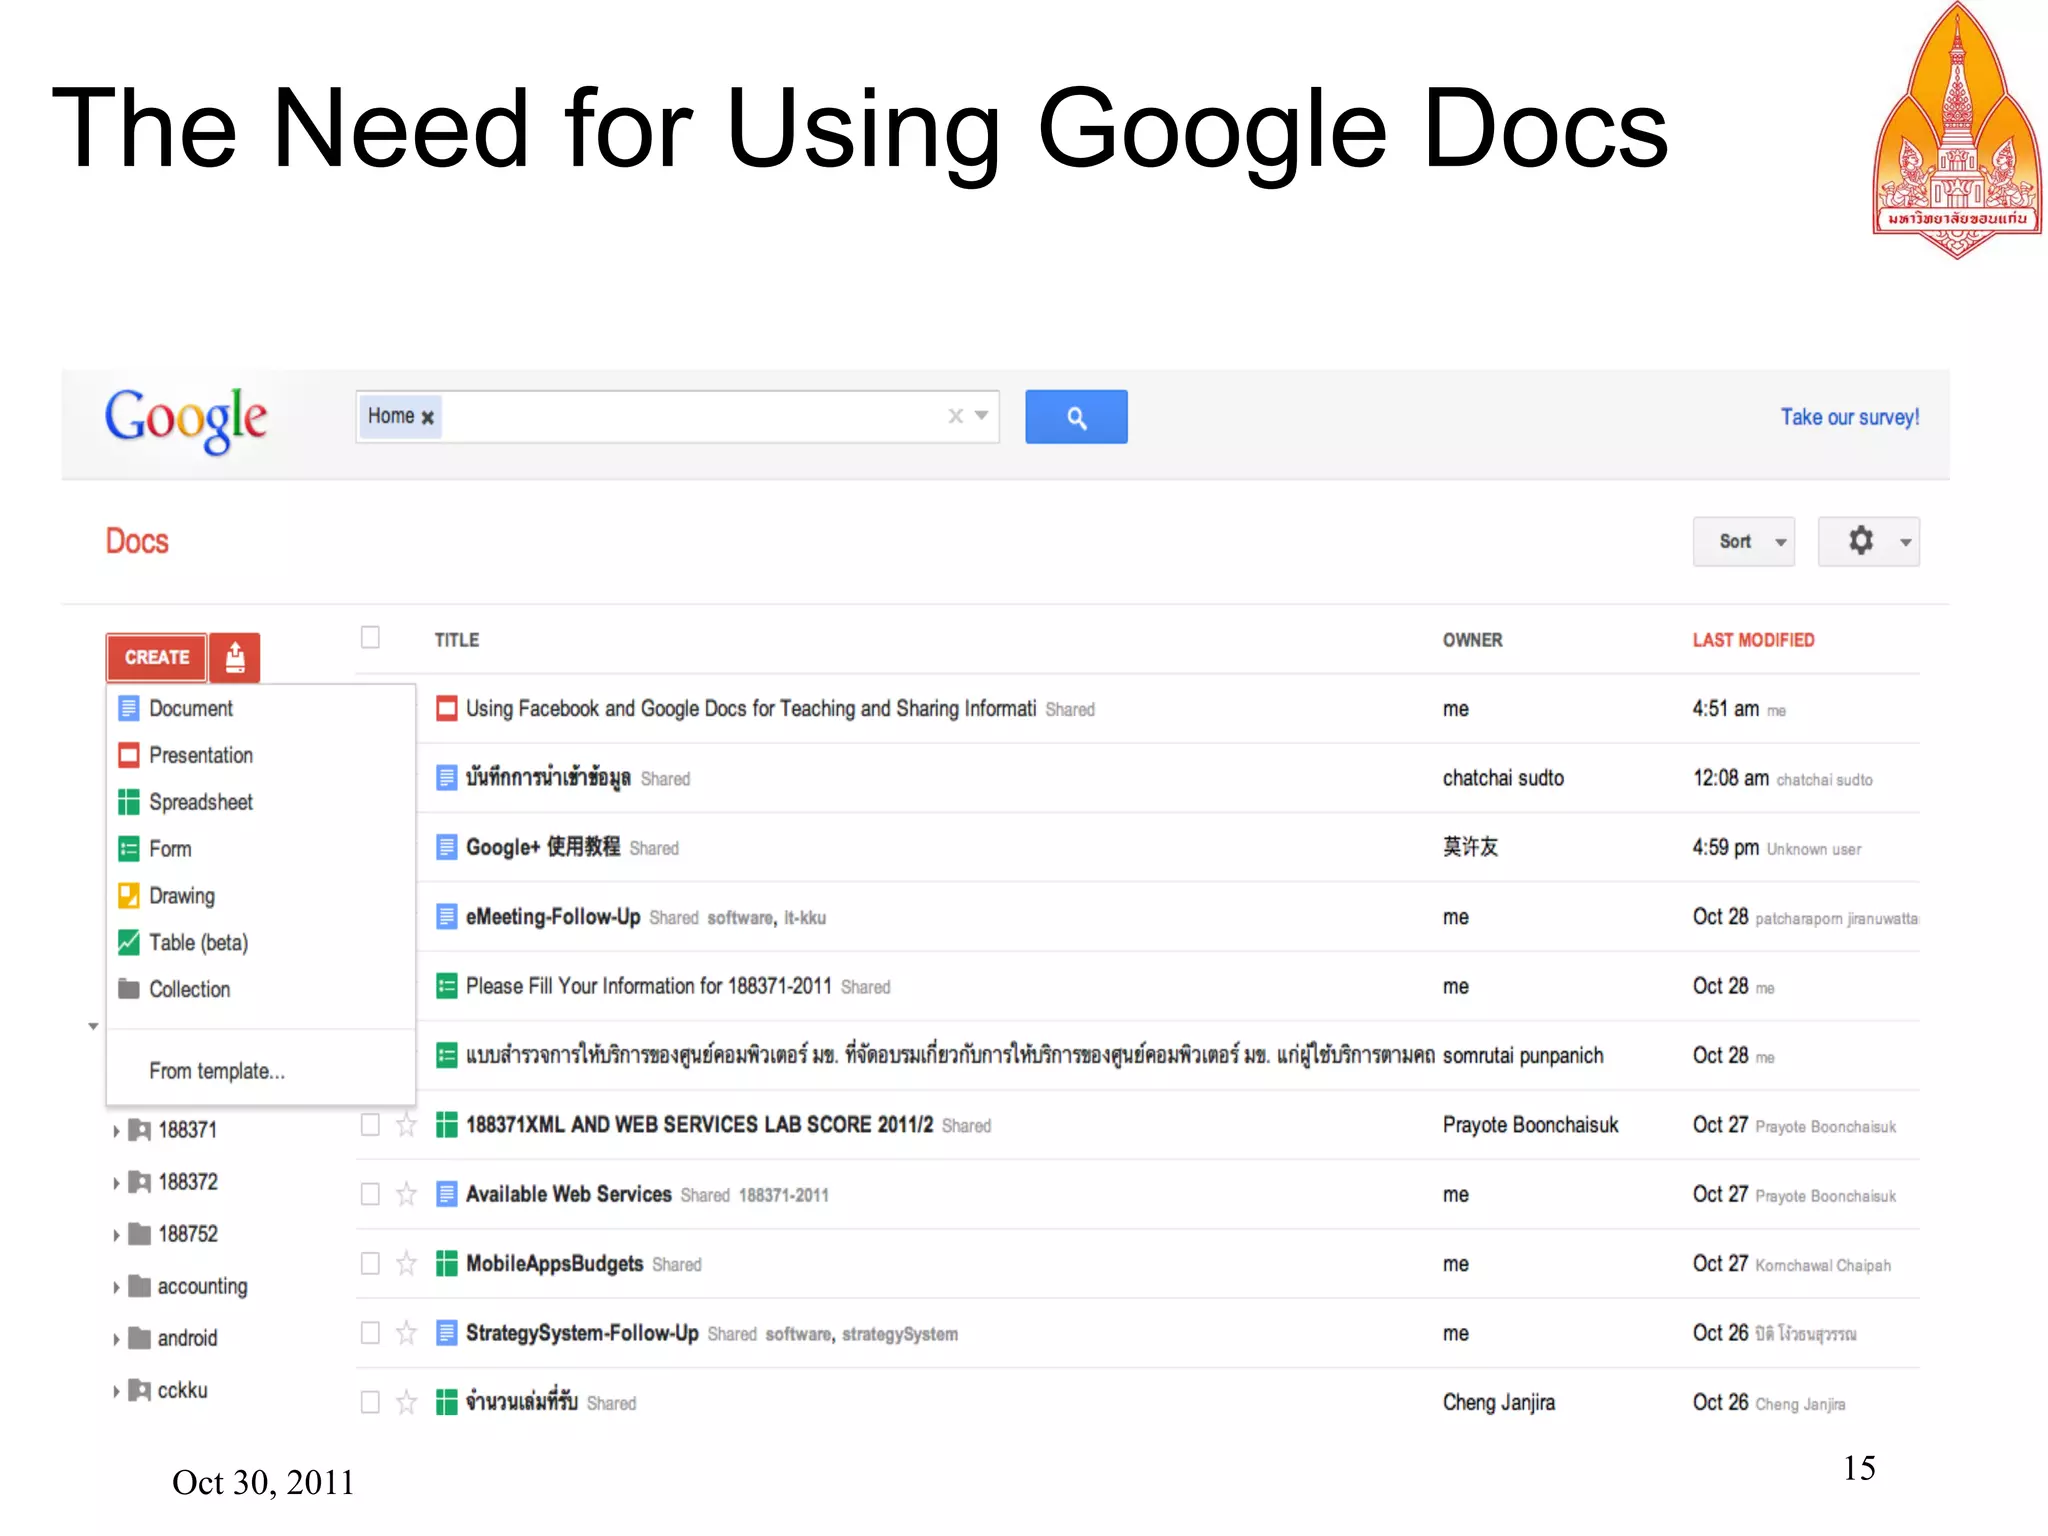Expand the 188752 folder

[x=116, y=1235]
